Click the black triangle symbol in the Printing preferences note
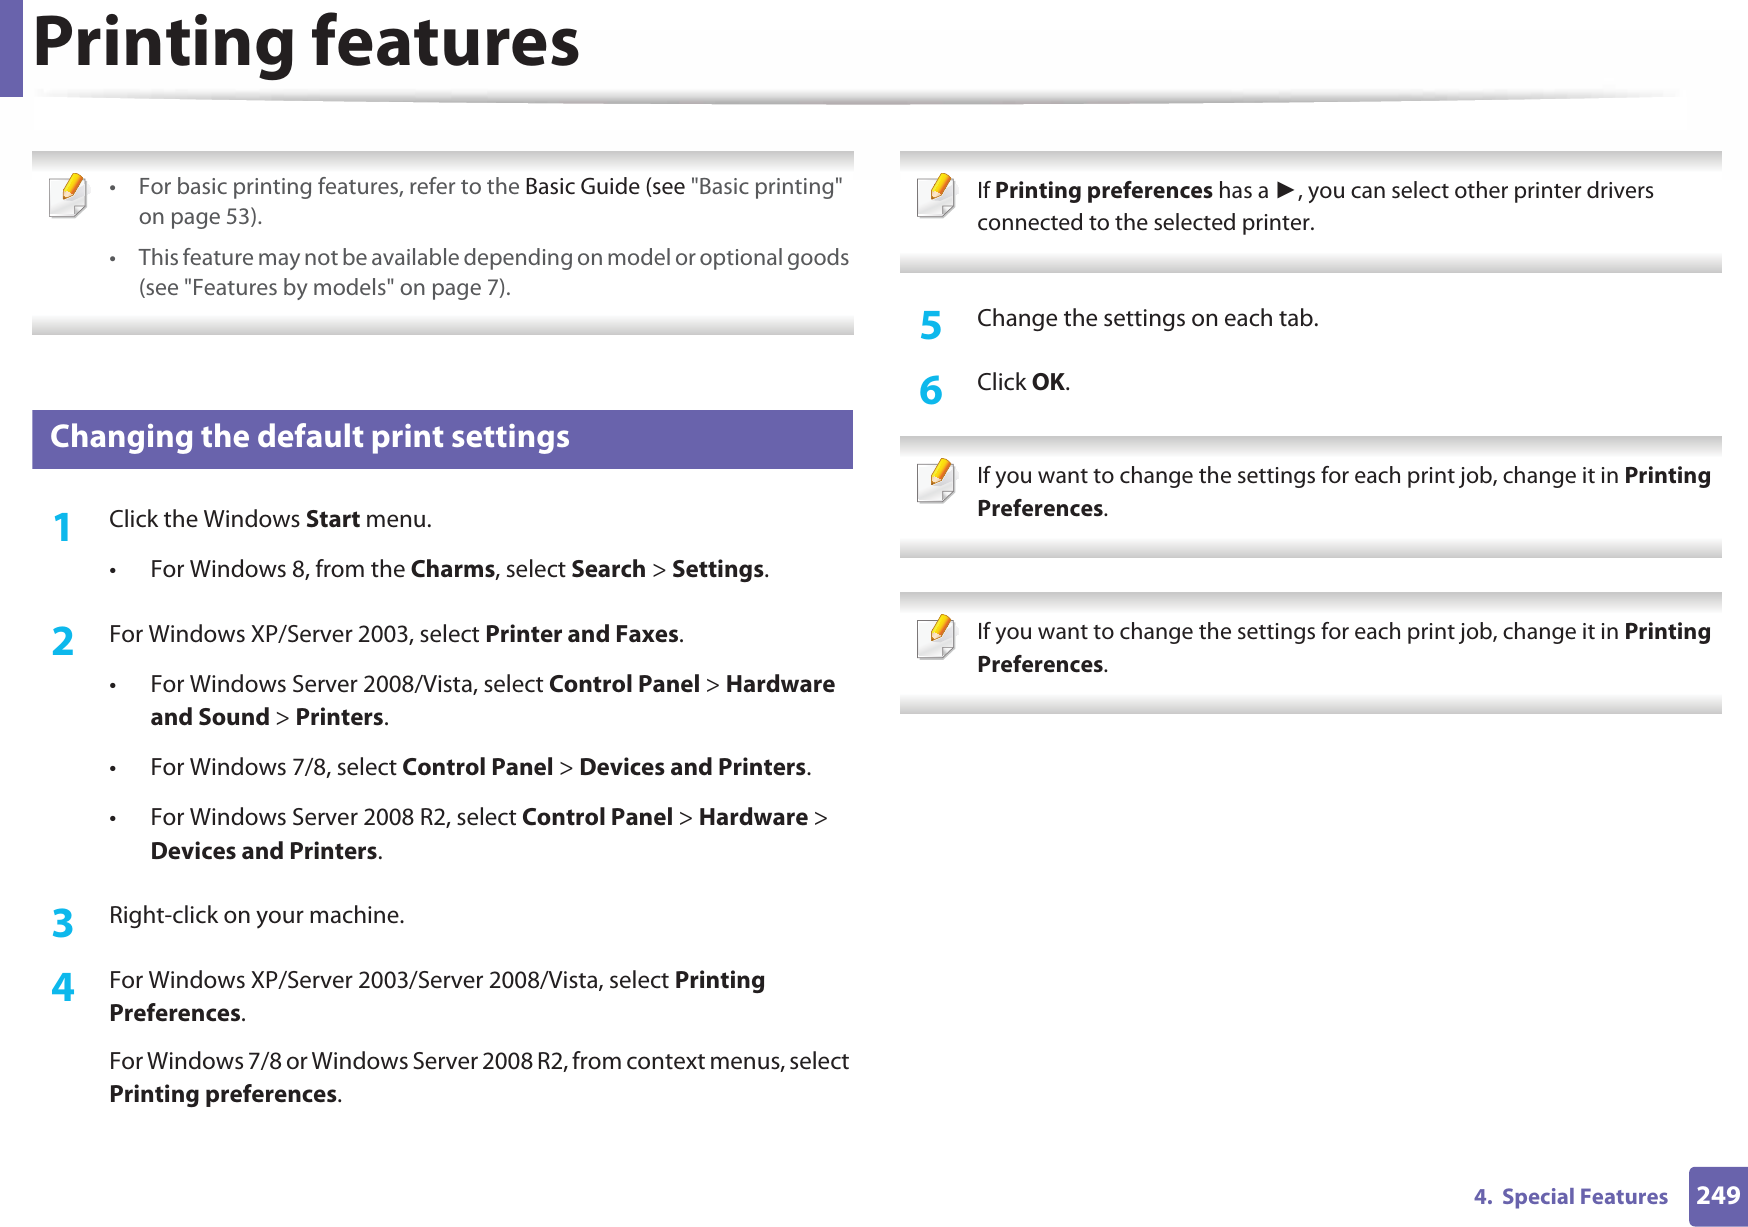This screenshot has width=1748, height=1227. [x=1285, y=190]
